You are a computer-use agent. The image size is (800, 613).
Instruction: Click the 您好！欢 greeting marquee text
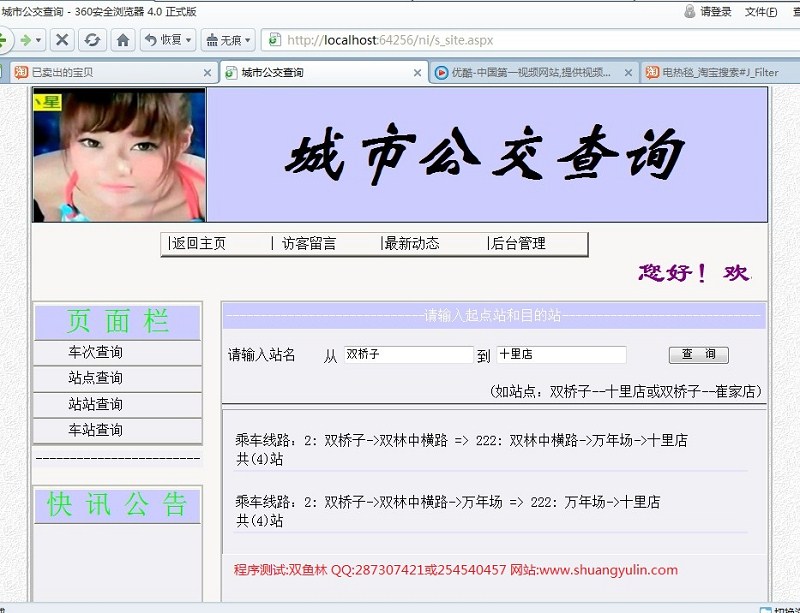point(694,273)
